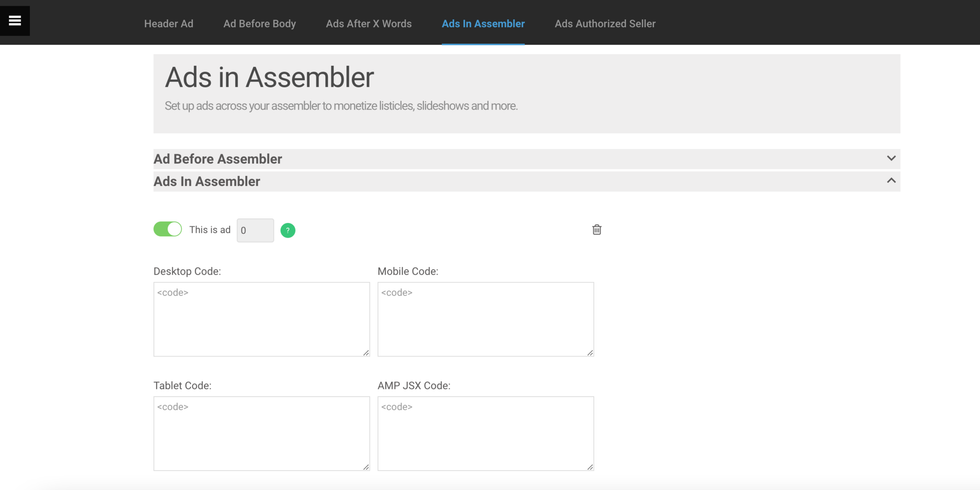Select the active Ads In Assembler tab

(483, 24)
